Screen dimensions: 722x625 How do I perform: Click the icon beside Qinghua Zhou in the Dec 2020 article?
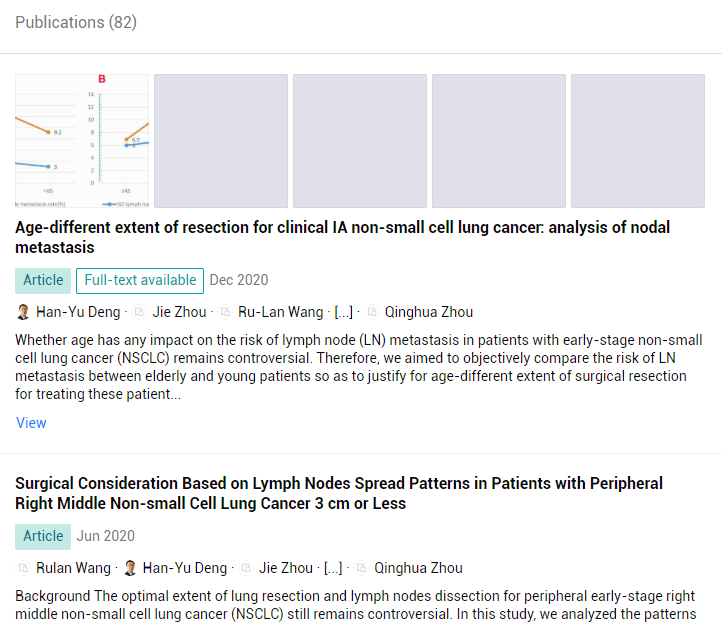[373, 312]
